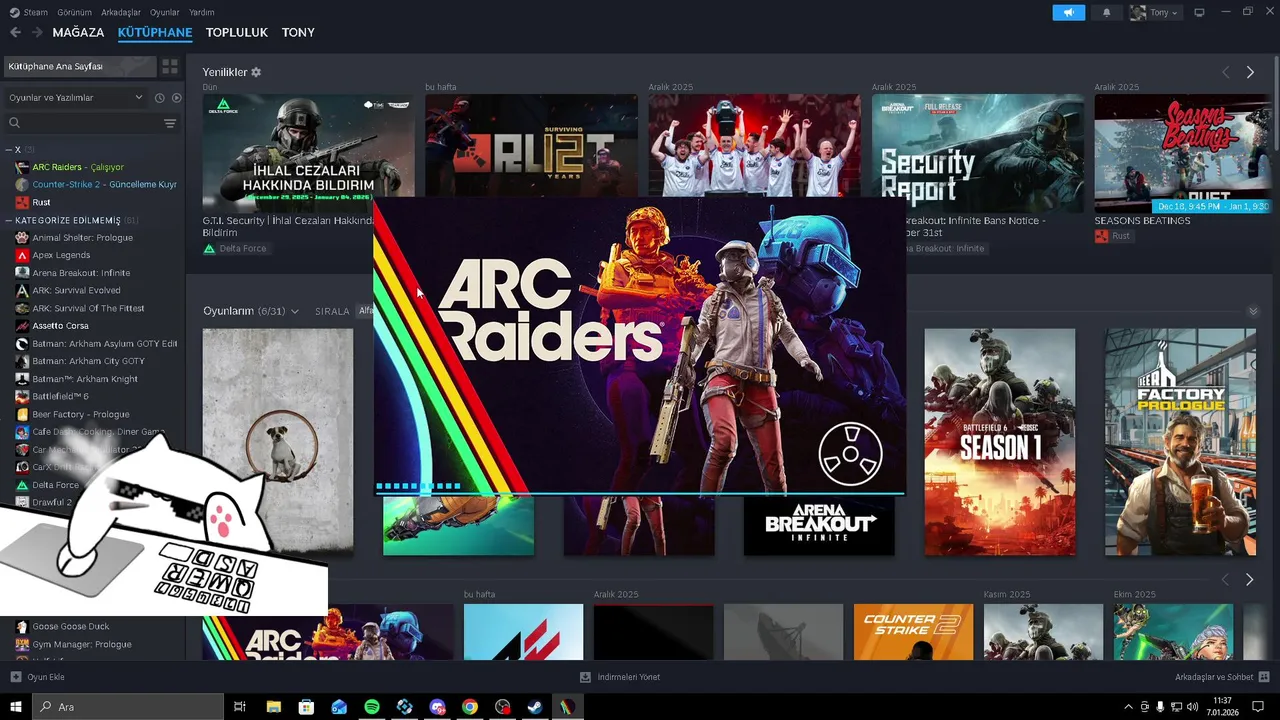Open the Görünüm menu
This screenshot has height=720, width=1280.
[x=75, y=12]
